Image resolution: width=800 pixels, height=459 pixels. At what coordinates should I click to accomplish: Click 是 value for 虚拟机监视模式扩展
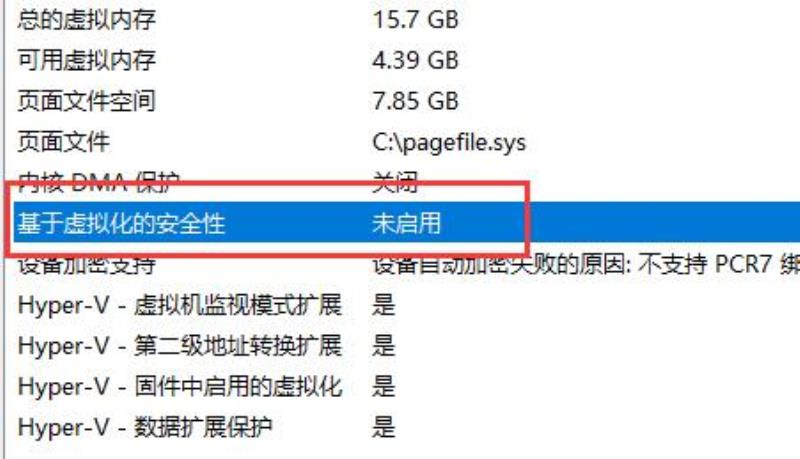click(x=384, y=305)
